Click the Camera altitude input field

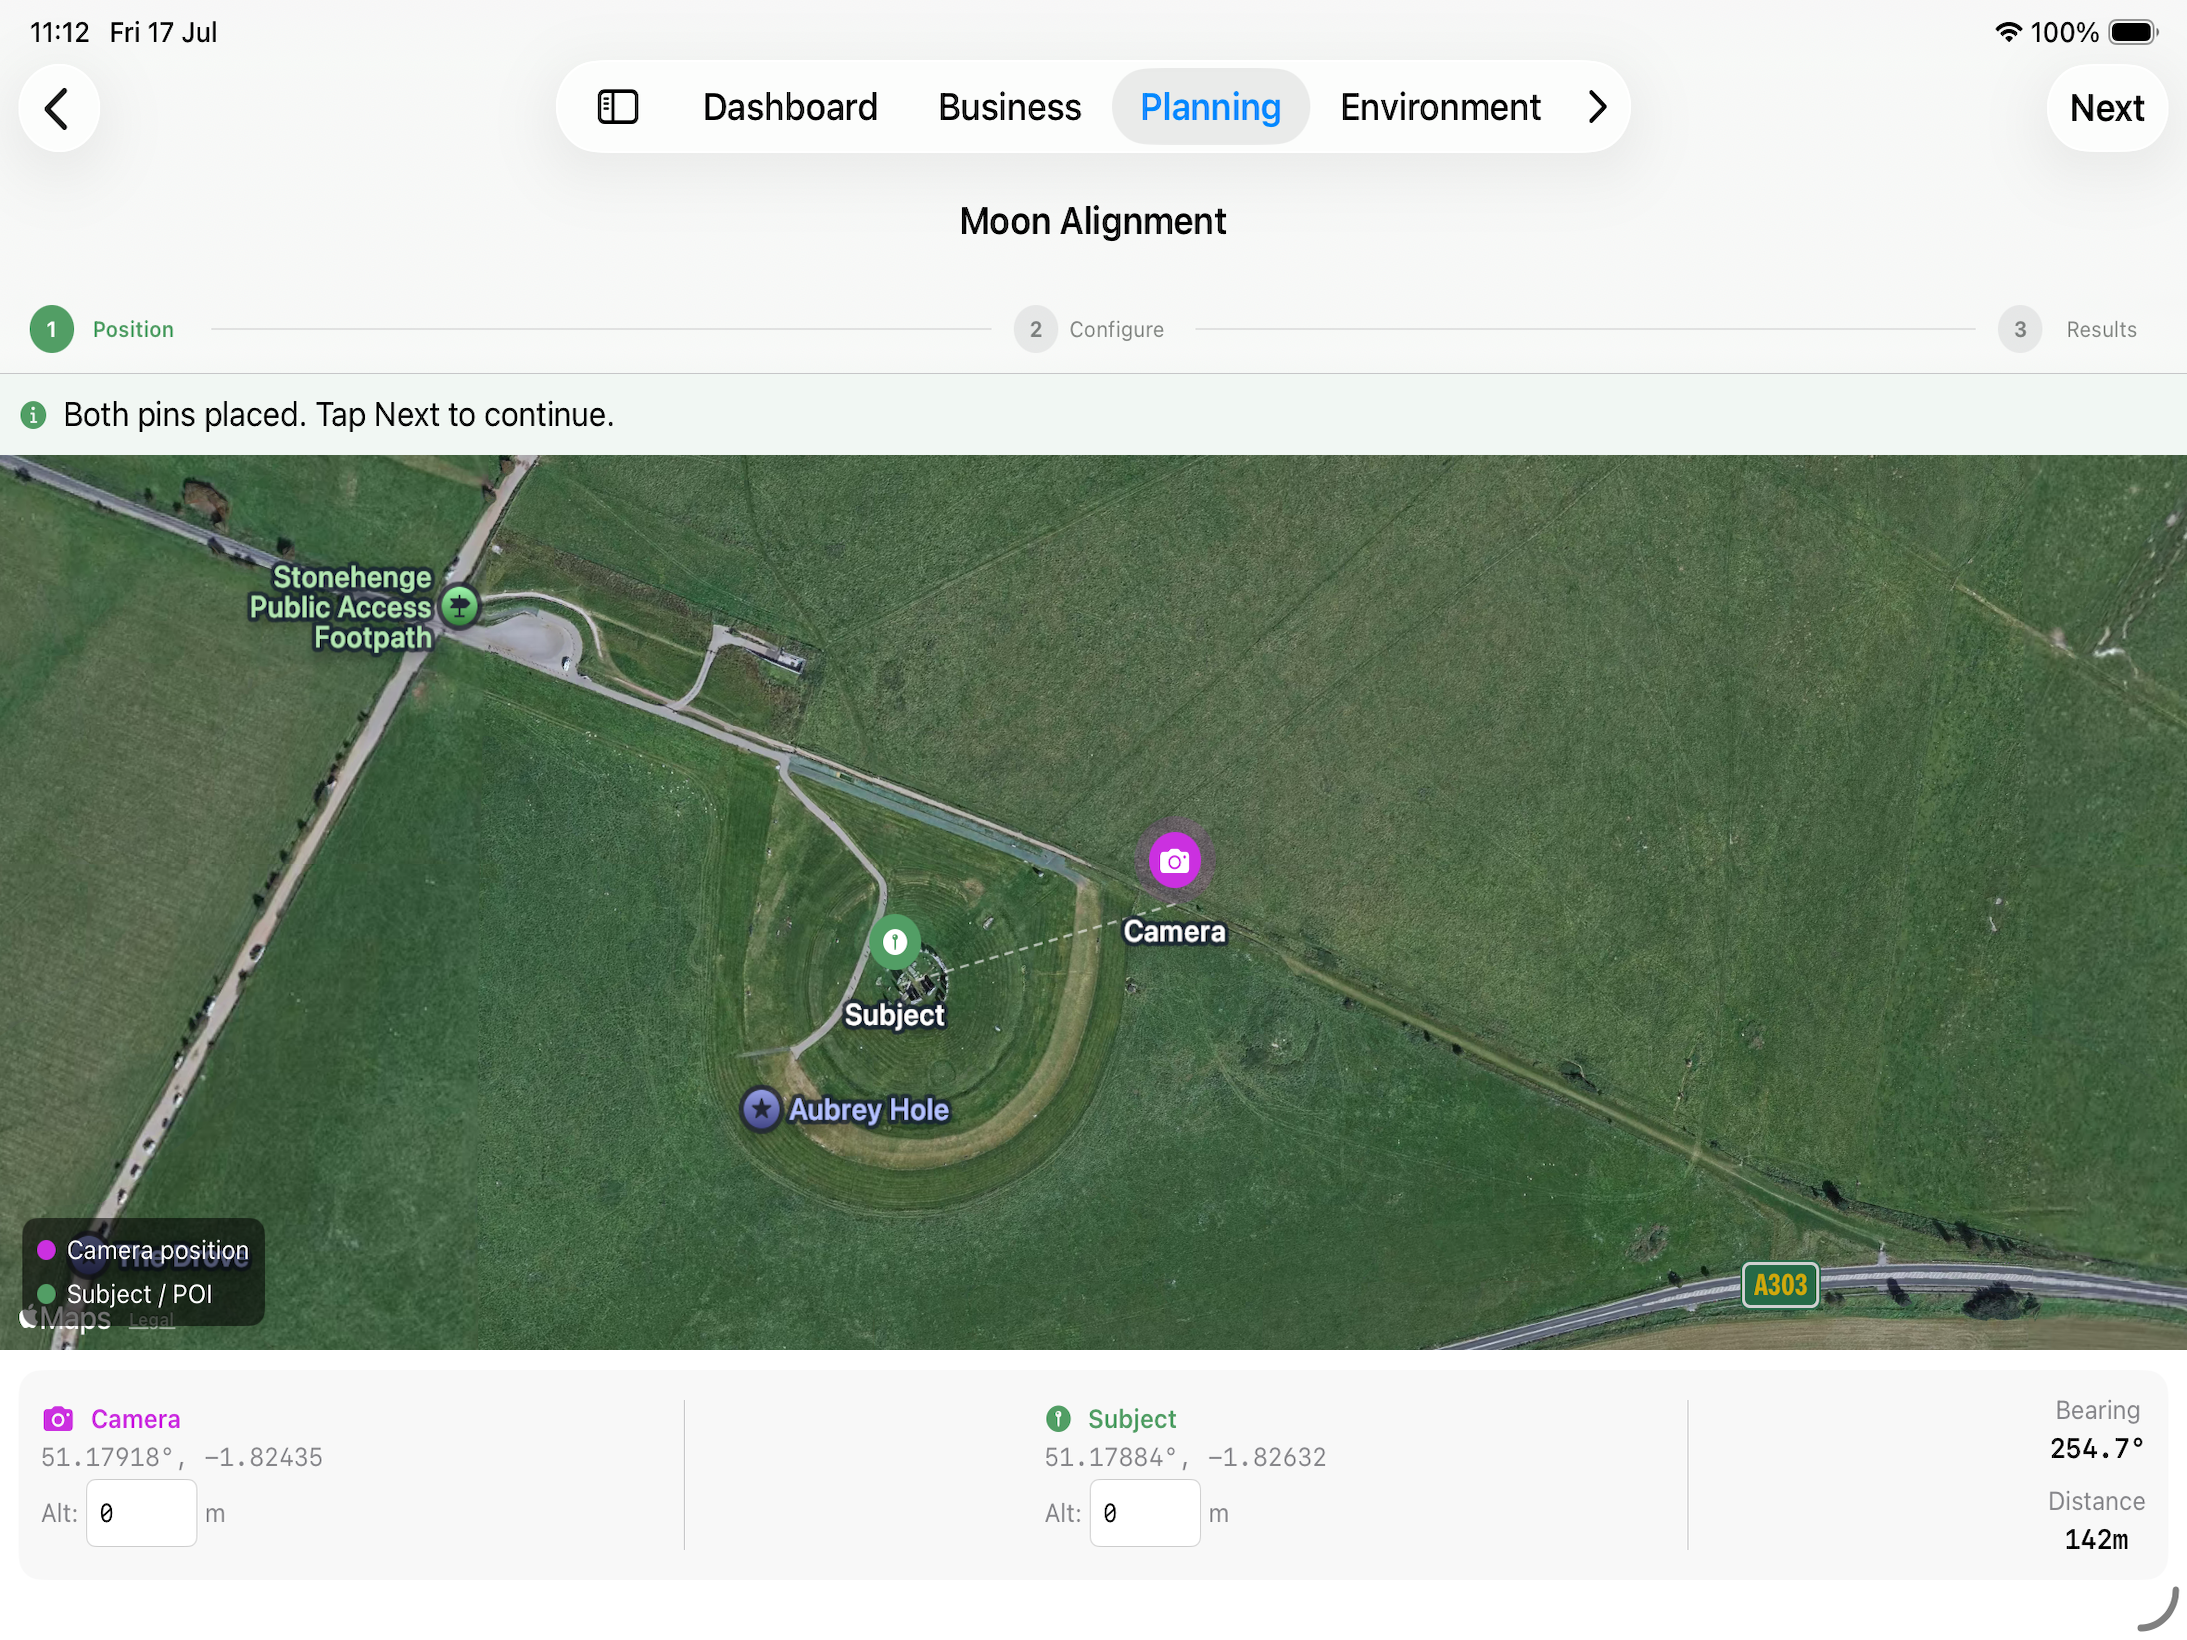tap(141, 1513)
